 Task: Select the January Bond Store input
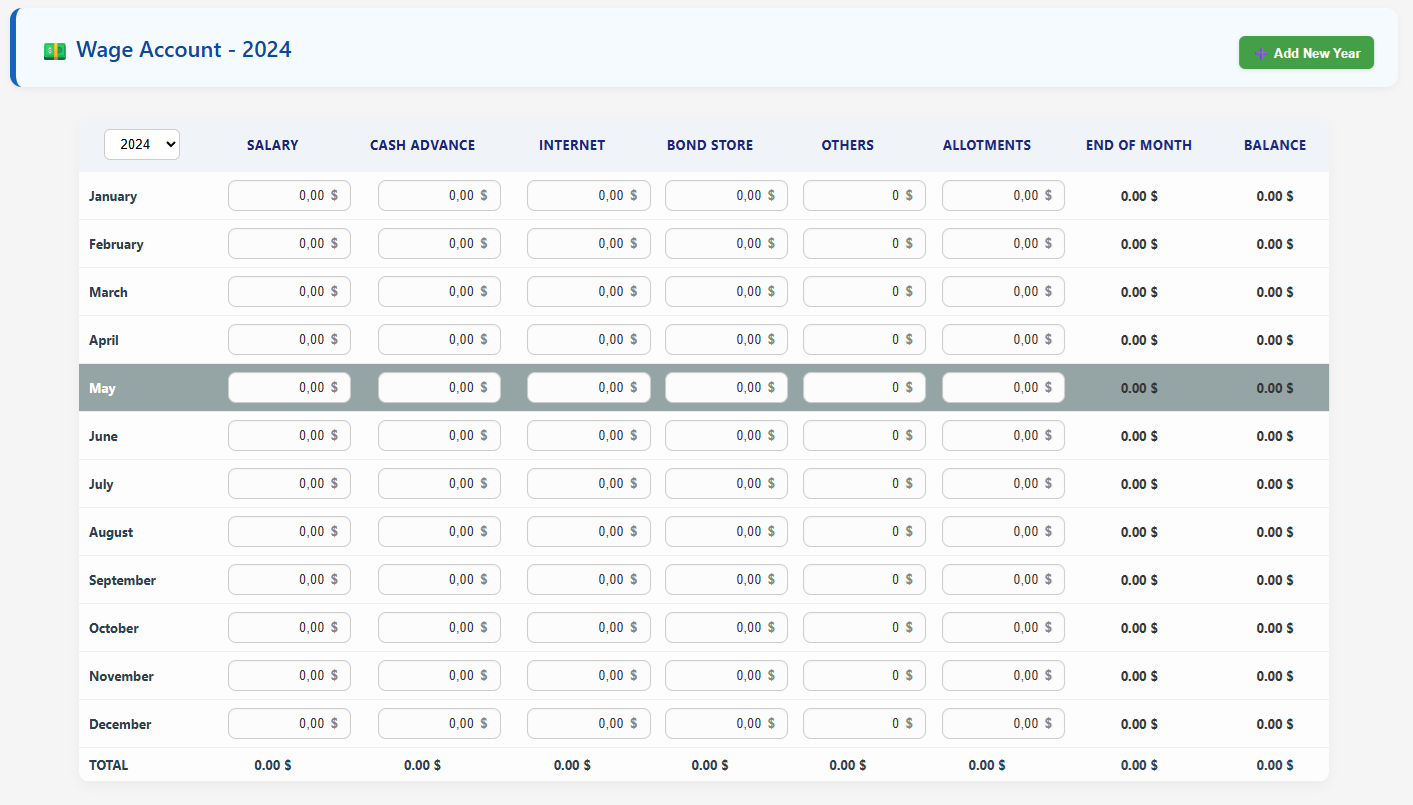726,196
